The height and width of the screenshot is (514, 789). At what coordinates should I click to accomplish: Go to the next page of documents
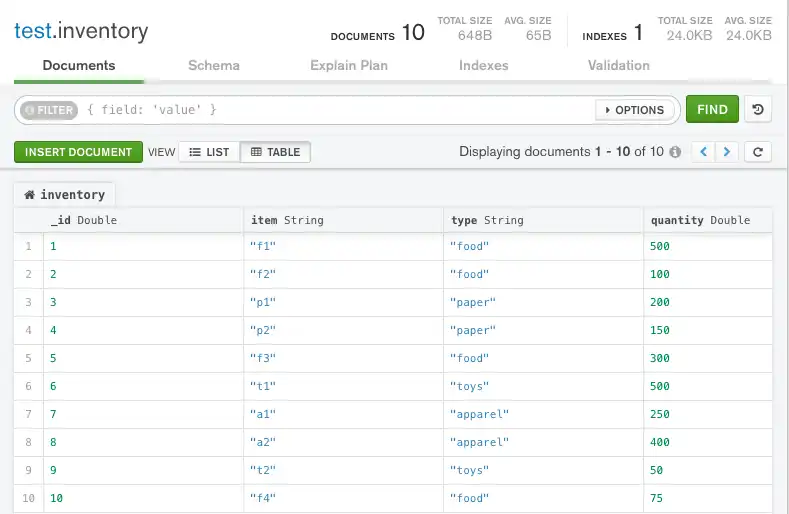pyautogui.click(x=728, y=152)
